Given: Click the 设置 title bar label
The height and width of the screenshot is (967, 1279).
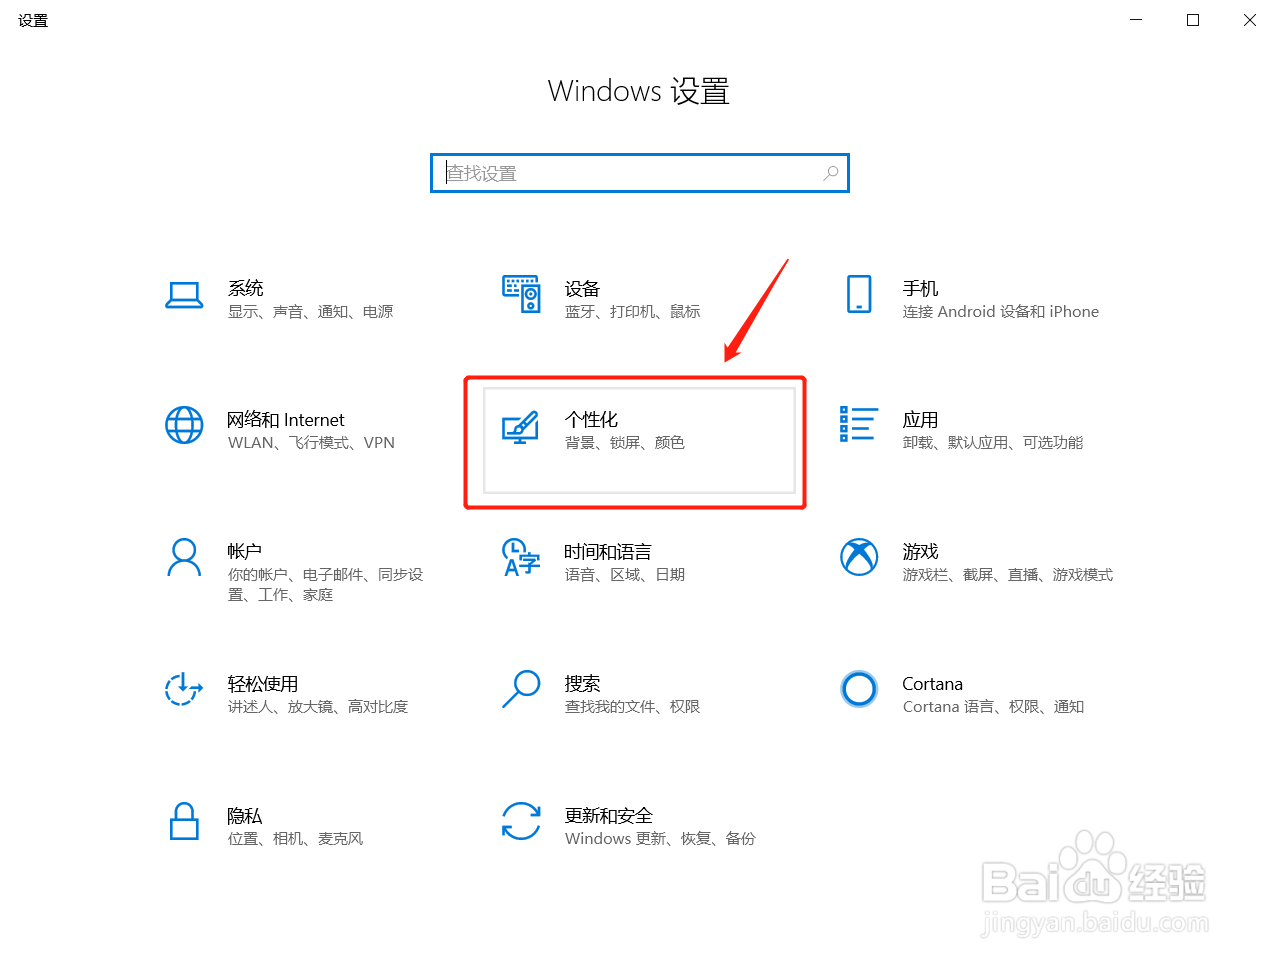Looking at the screenshot, I should [x=32, y=20].
